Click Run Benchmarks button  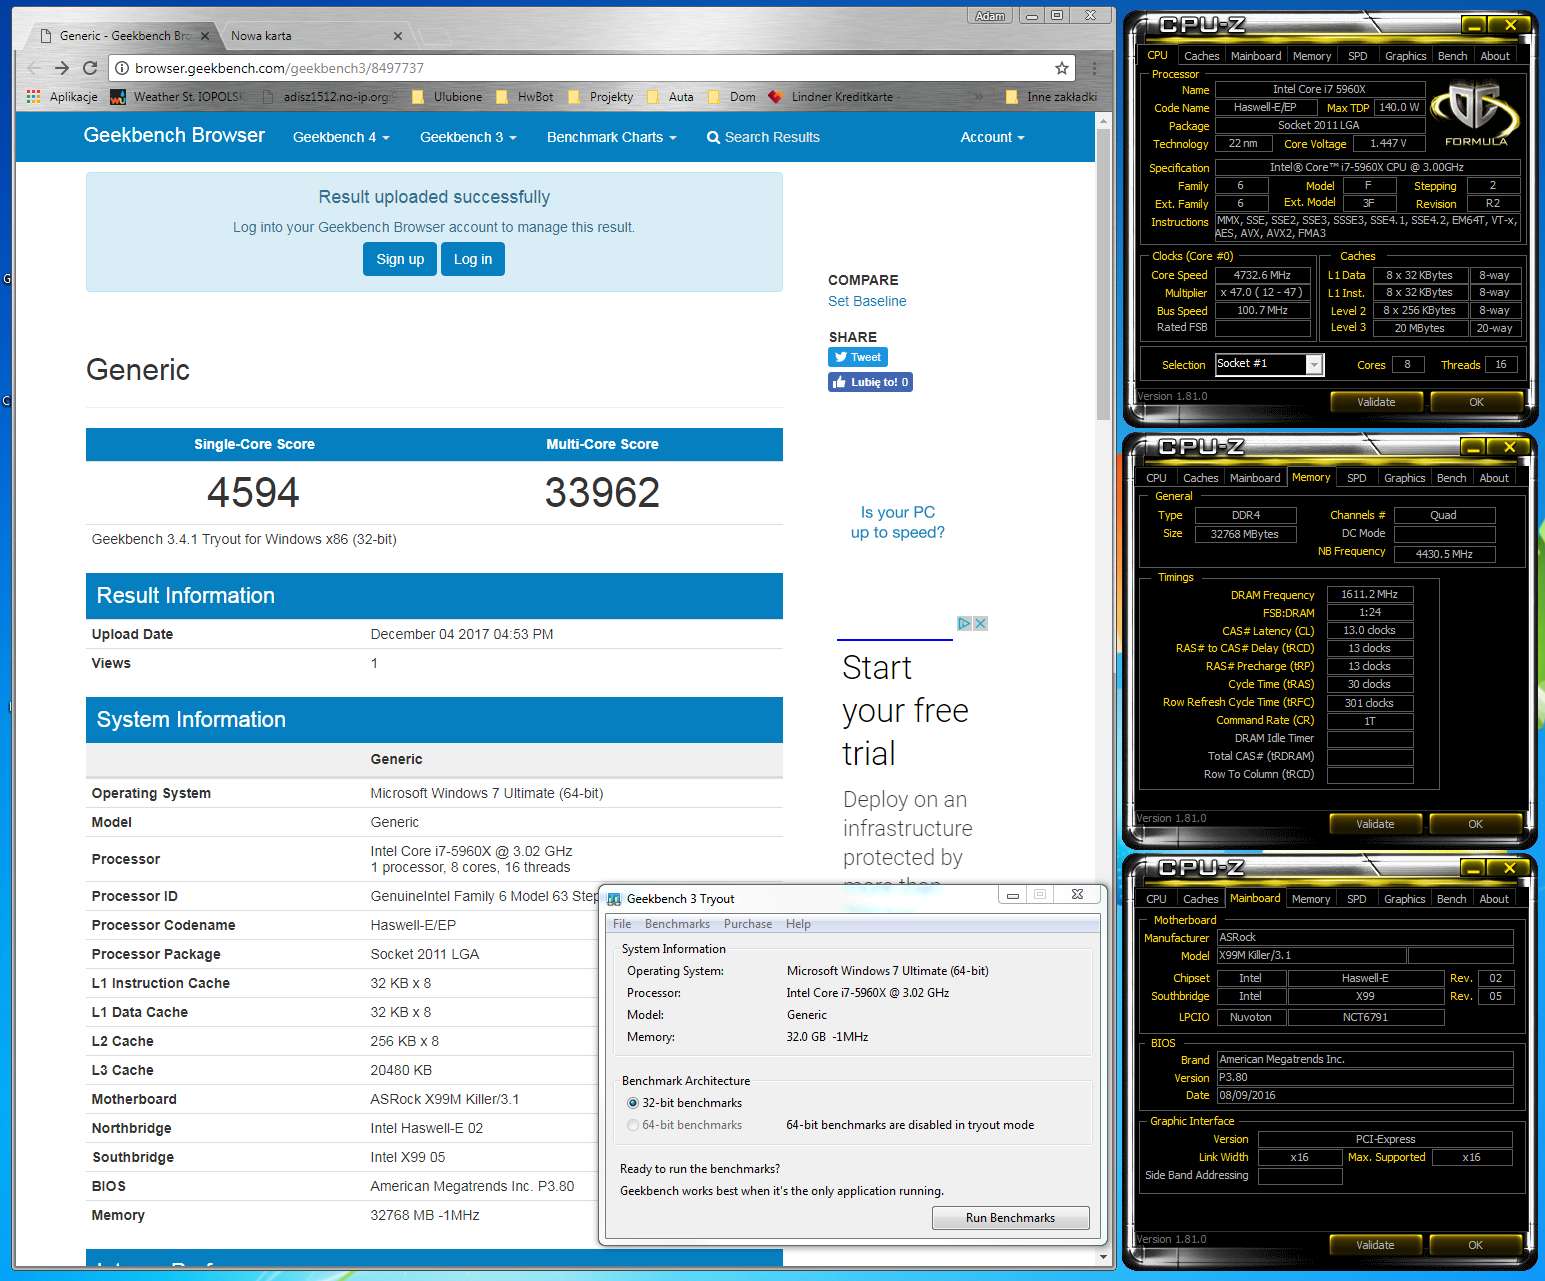click(x=1010, y=1218)
